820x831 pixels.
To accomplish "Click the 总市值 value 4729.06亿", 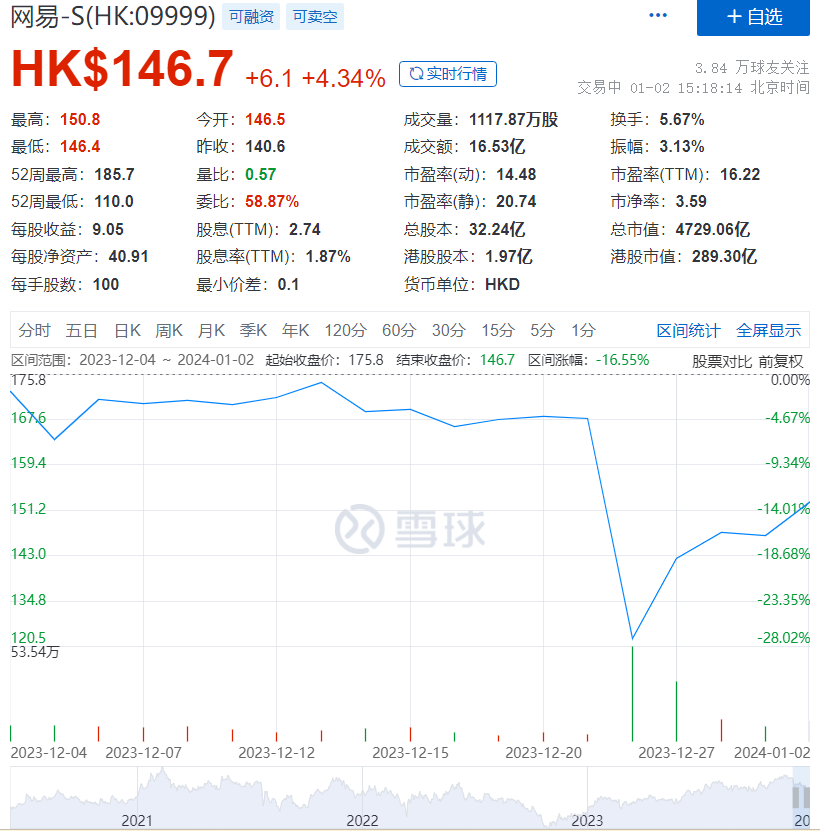I will (x=712, y=229).
